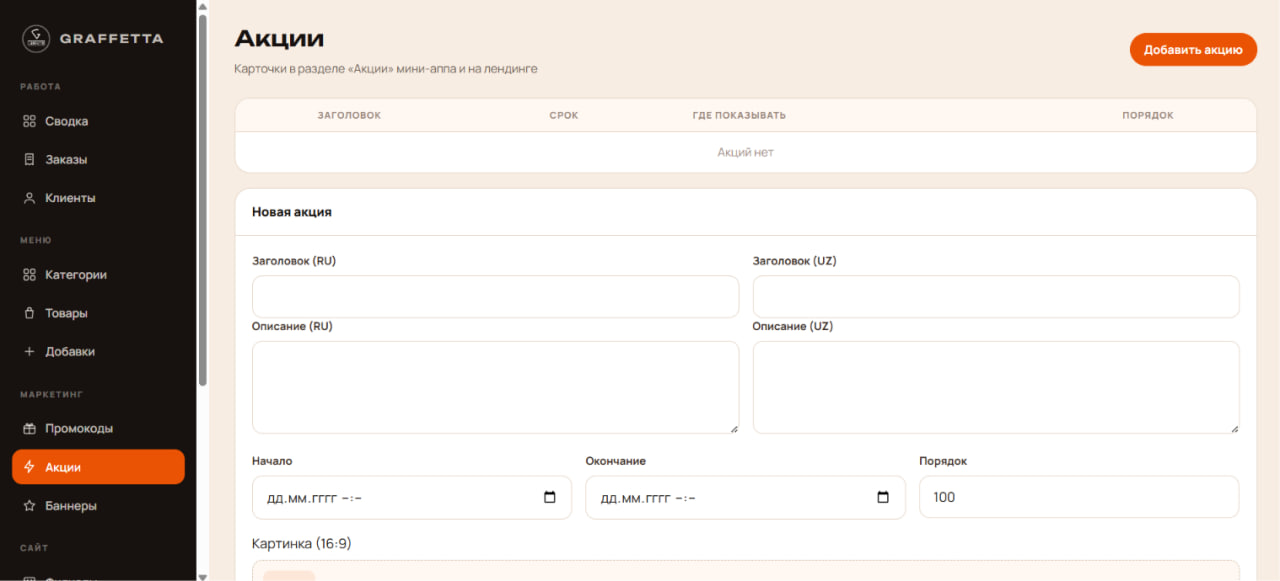Screen dimensions: 1280x581
Task: Open the calendar picker in Начало field
Action: point(549,497)
